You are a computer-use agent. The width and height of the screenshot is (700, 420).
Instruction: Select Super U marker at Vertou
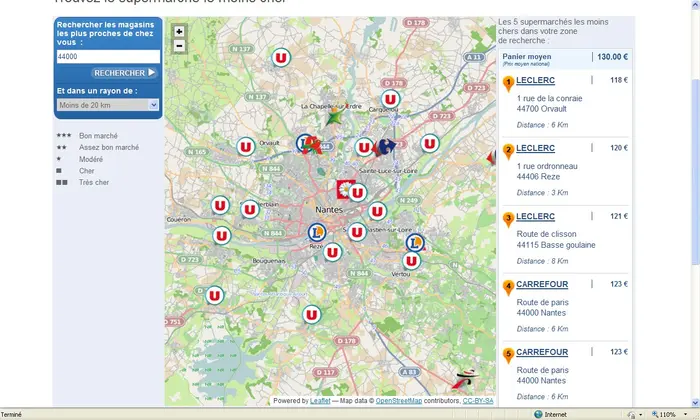[412, 261]
